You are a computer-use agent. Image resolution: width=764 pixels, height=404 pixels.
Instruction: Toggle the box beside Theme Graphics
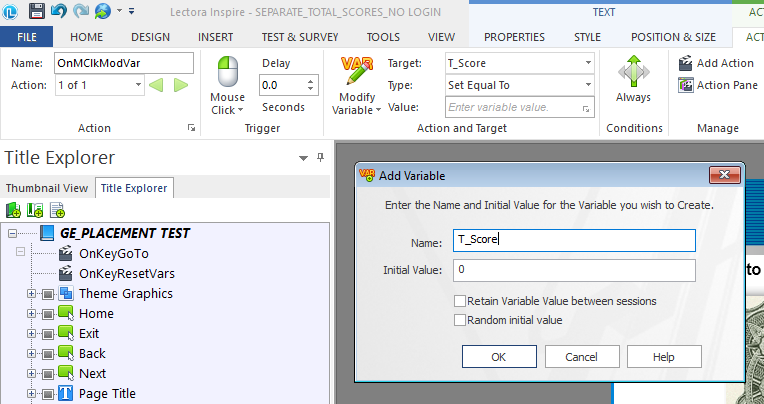(x=48, y=294)
